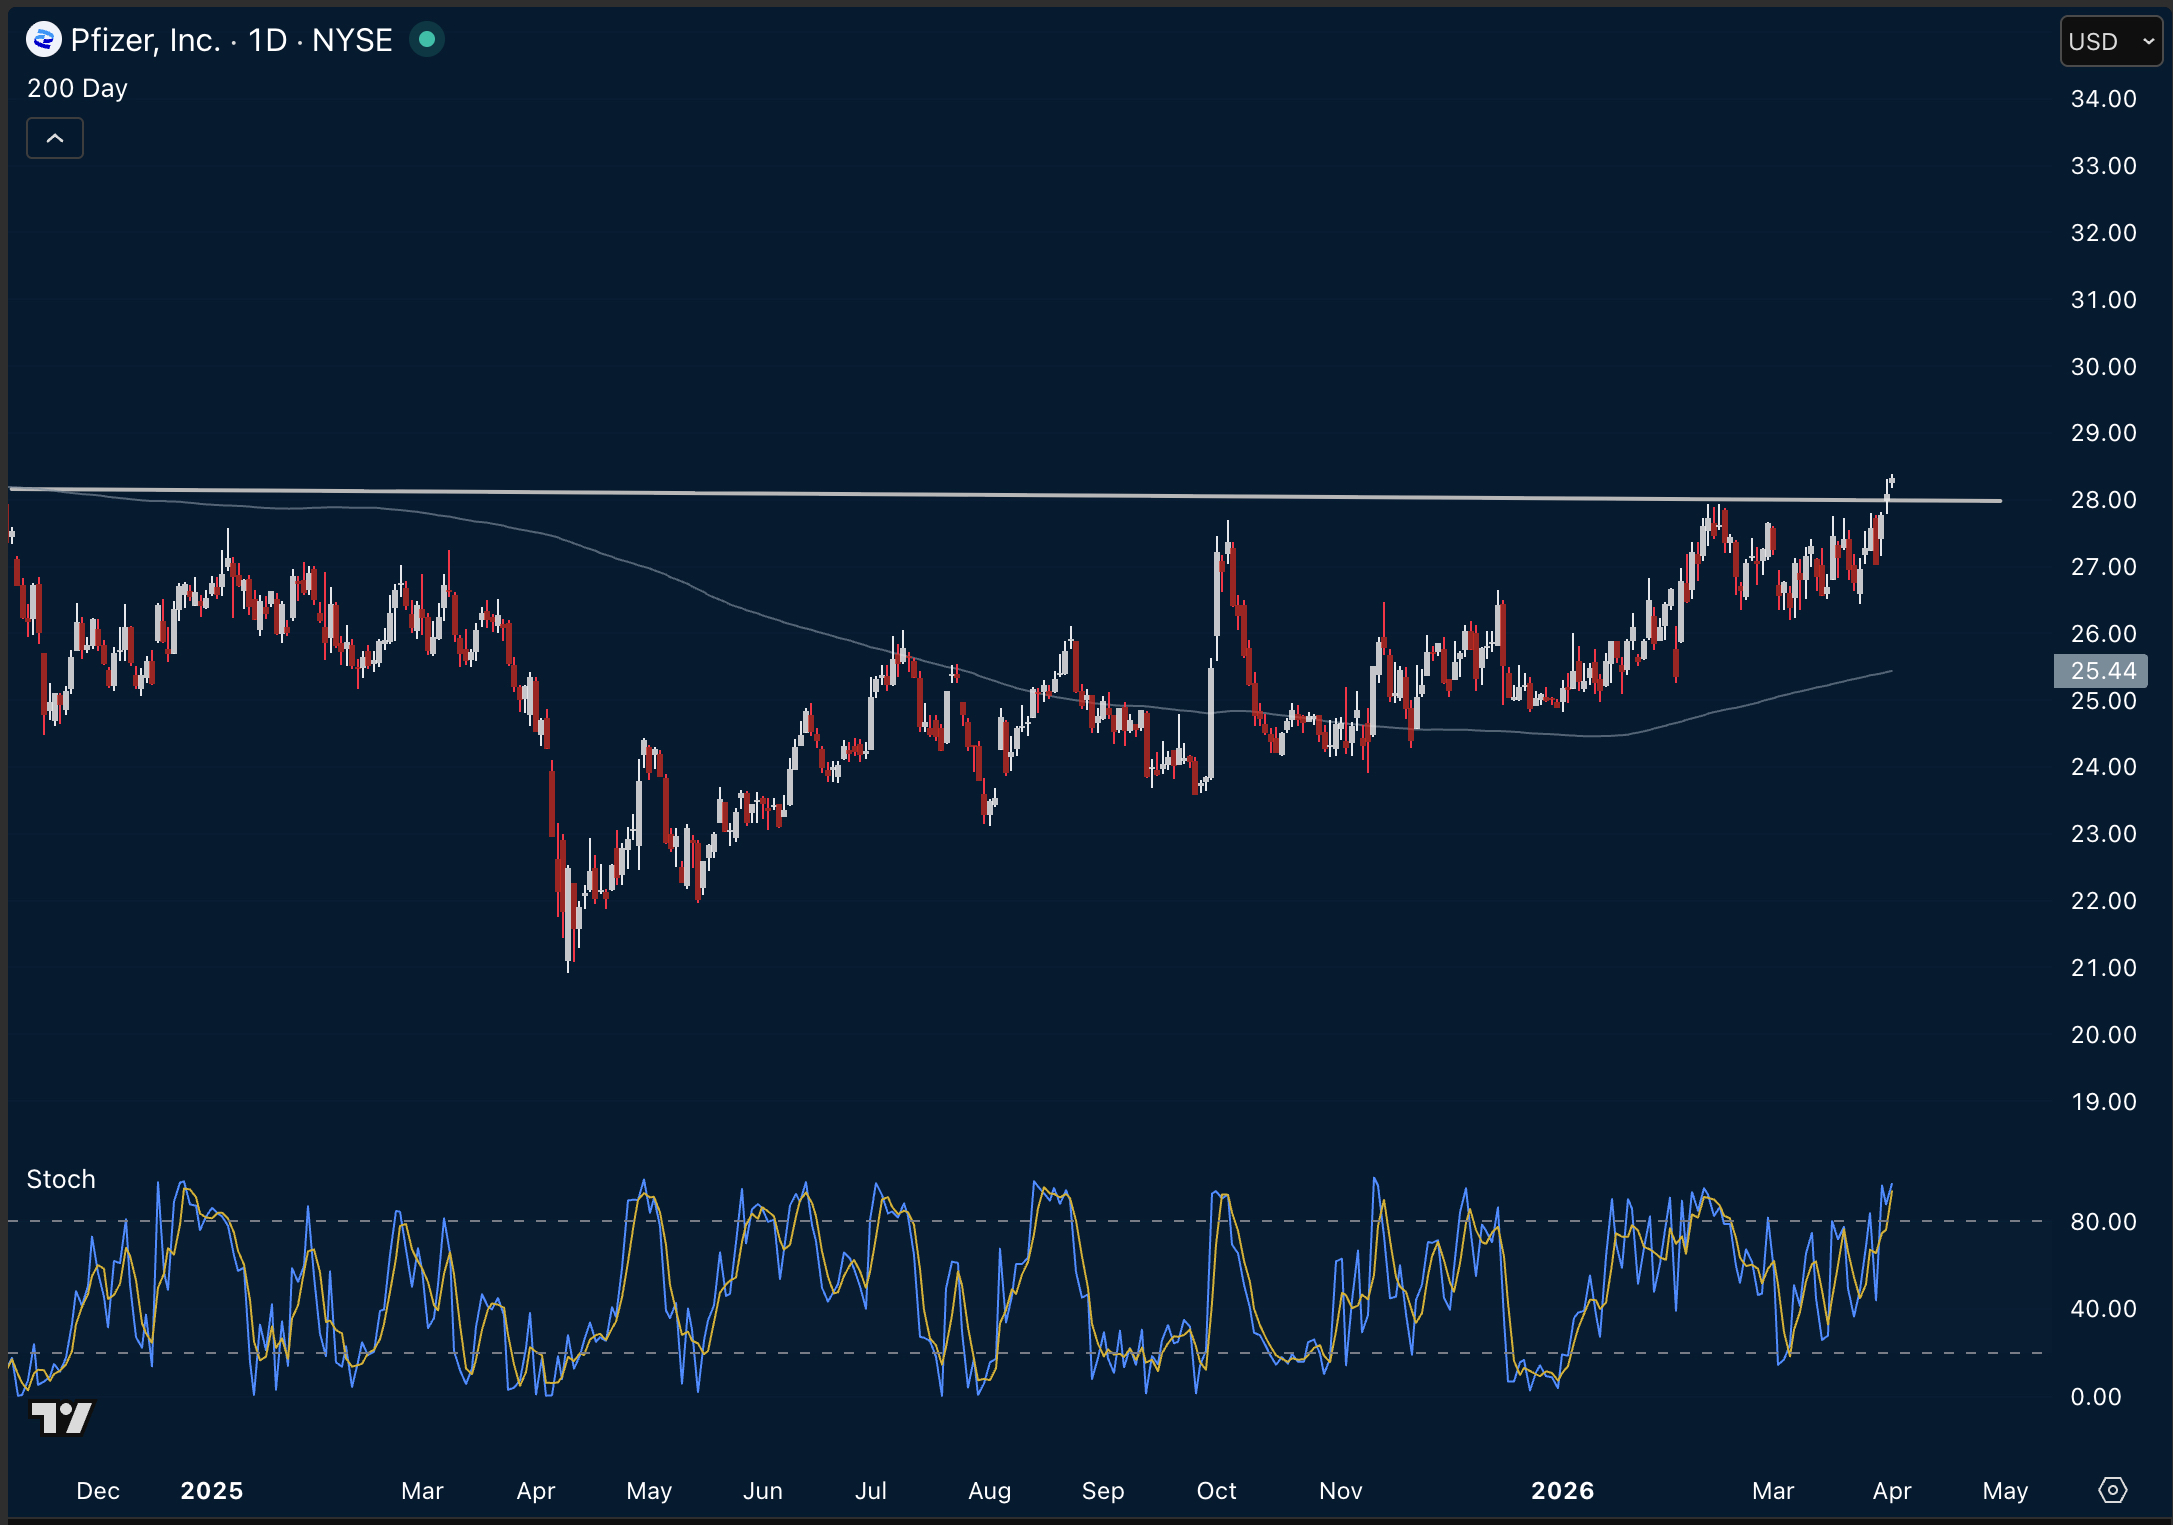Viewport: 2173px width, 1525px height.
Task: Click the 34.00 price scale label
Action: click(2103, 99)
